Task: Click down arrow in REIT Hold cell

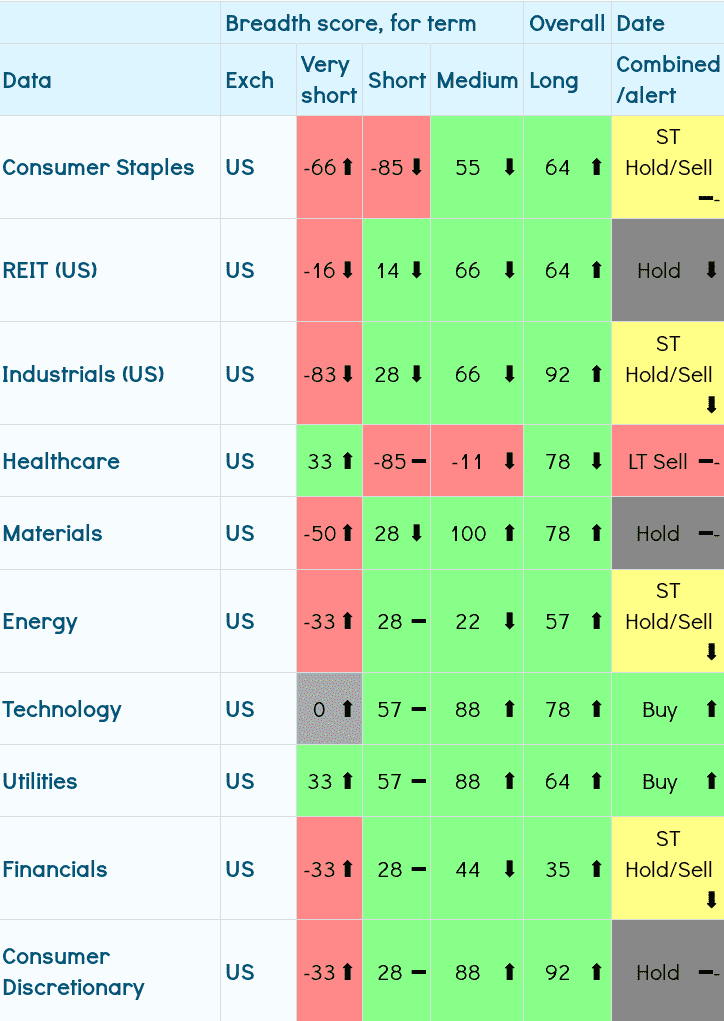Action: [711, 270]
